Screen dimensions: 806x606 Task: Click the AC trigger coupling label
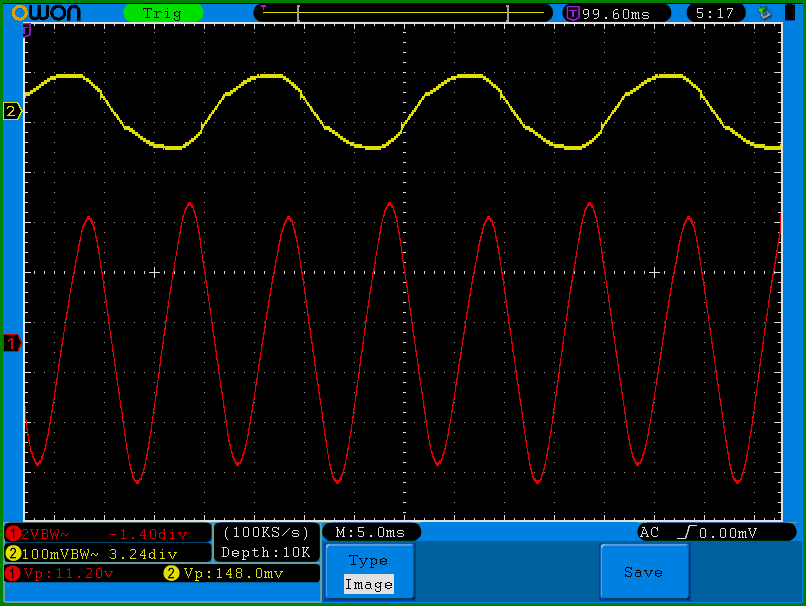pyautogui.click(x=649, y=532)
